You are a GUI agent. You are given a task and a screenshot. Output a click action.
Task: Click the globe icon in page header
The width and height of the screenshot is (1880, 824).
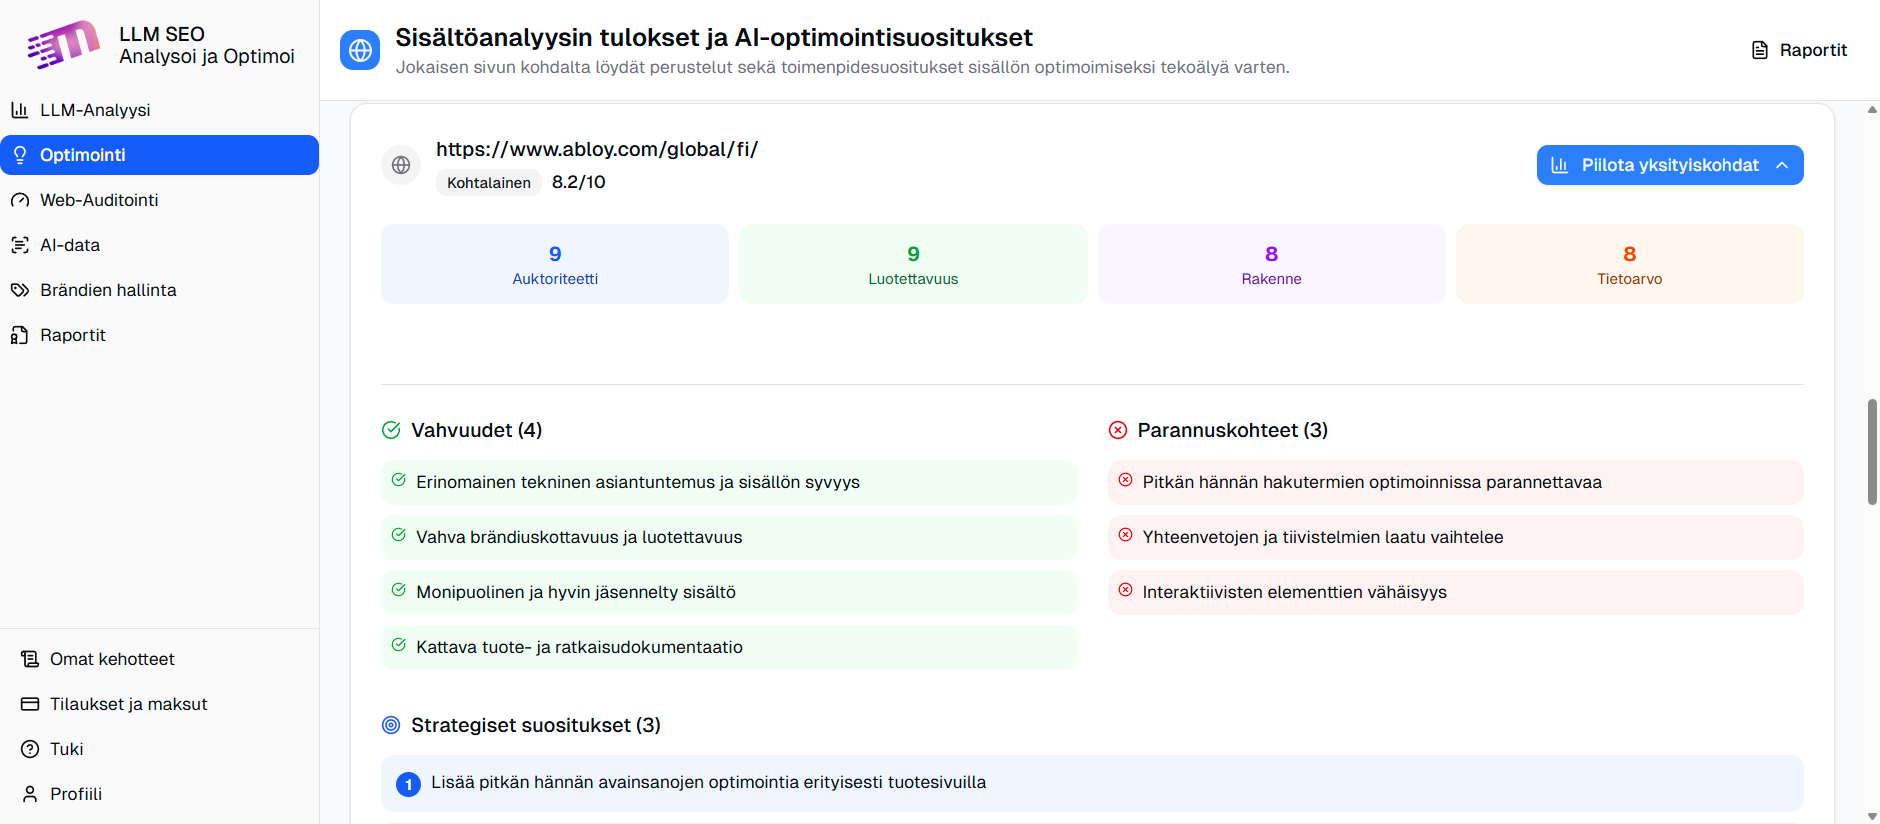tap(360, 50)
